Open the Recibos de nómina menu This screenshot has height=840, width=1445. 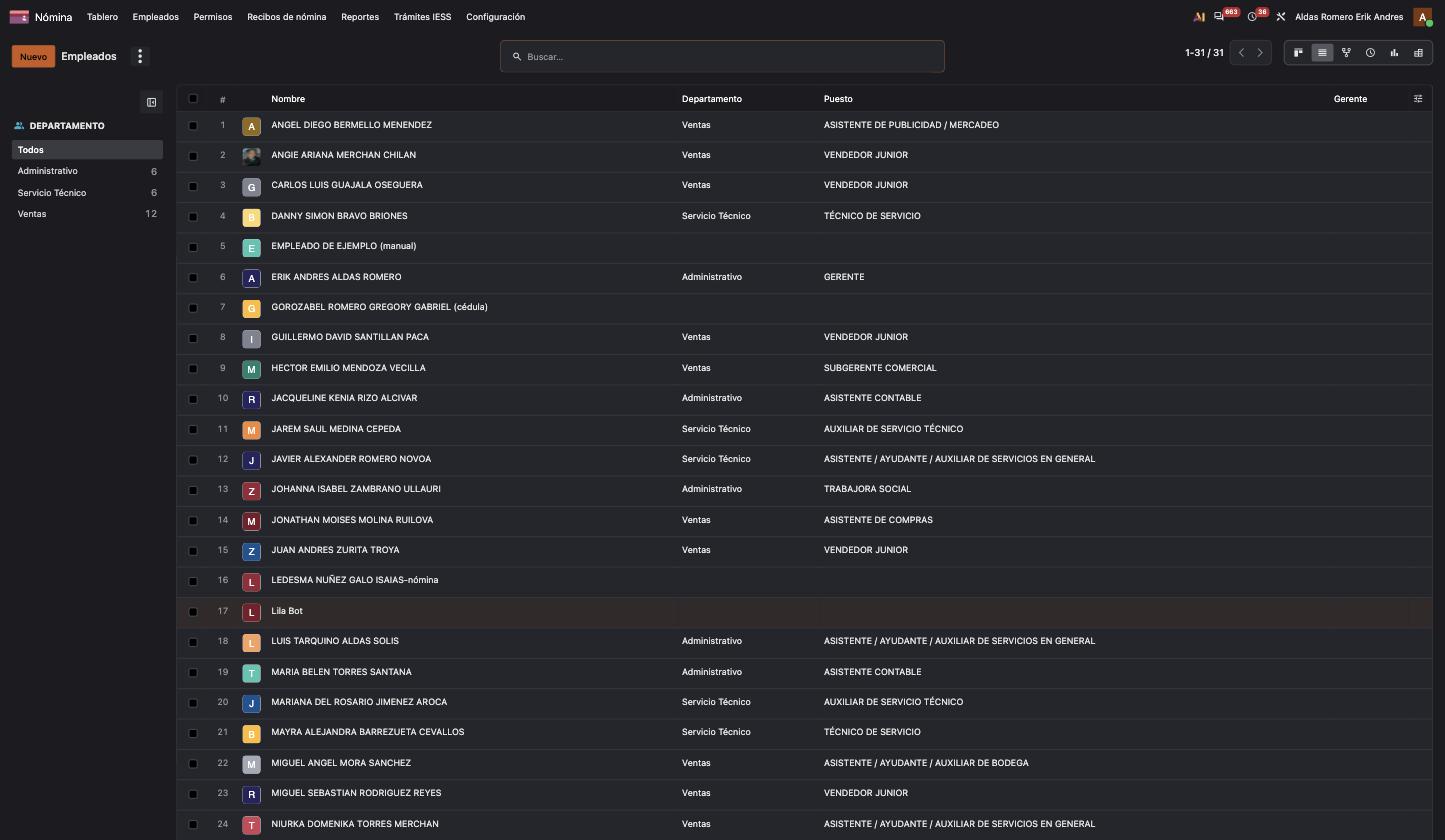coord(287,17)
